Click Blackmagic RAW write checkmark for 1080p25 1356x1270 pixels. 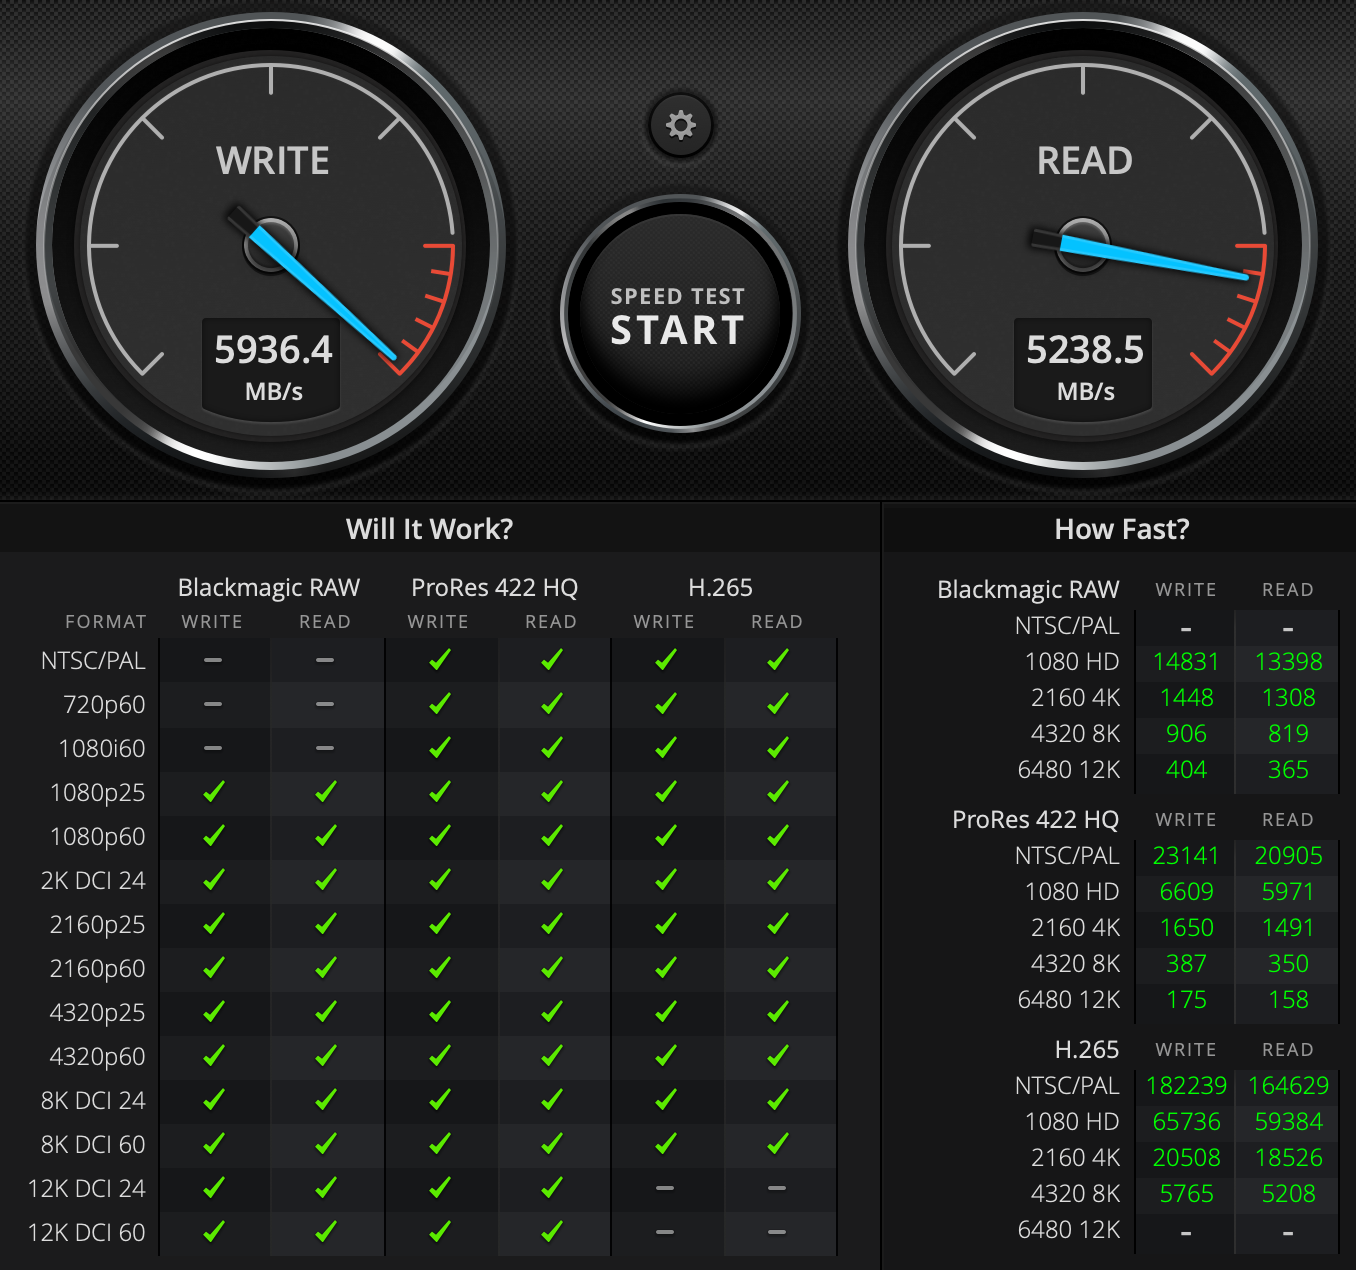(213, 792)
